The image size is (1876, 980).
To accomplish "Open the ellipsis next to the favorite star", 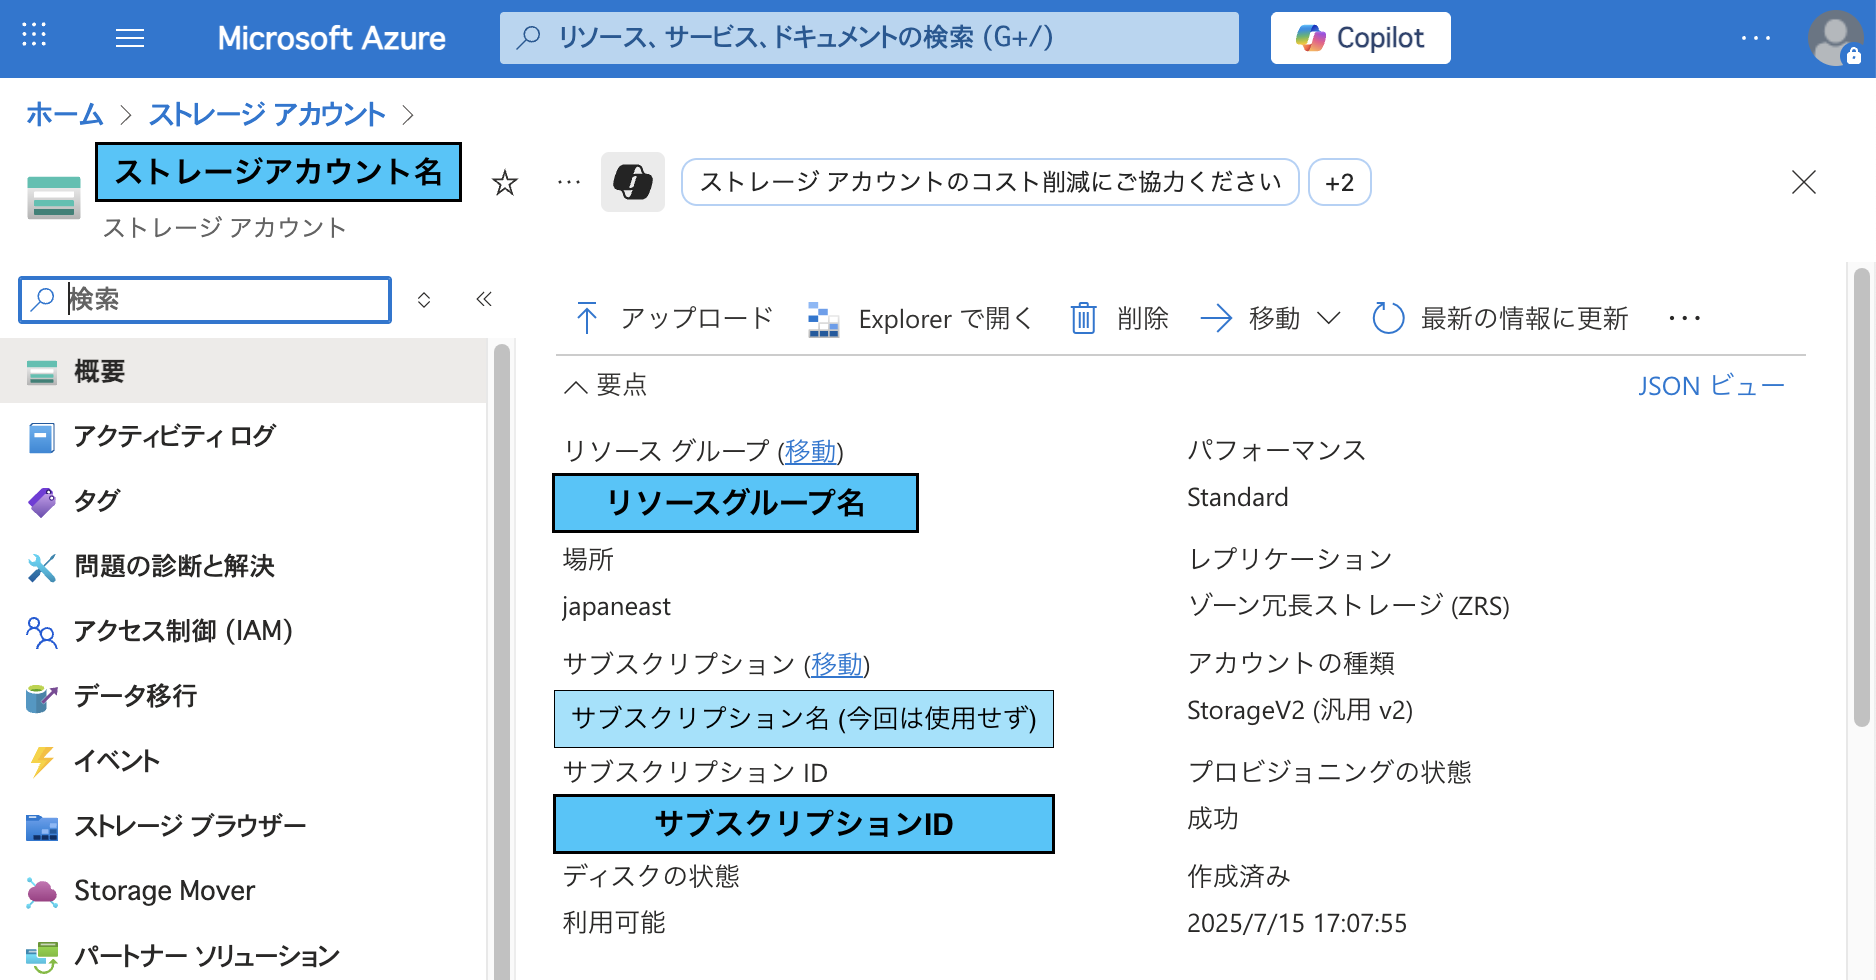I will coord(569,182).
